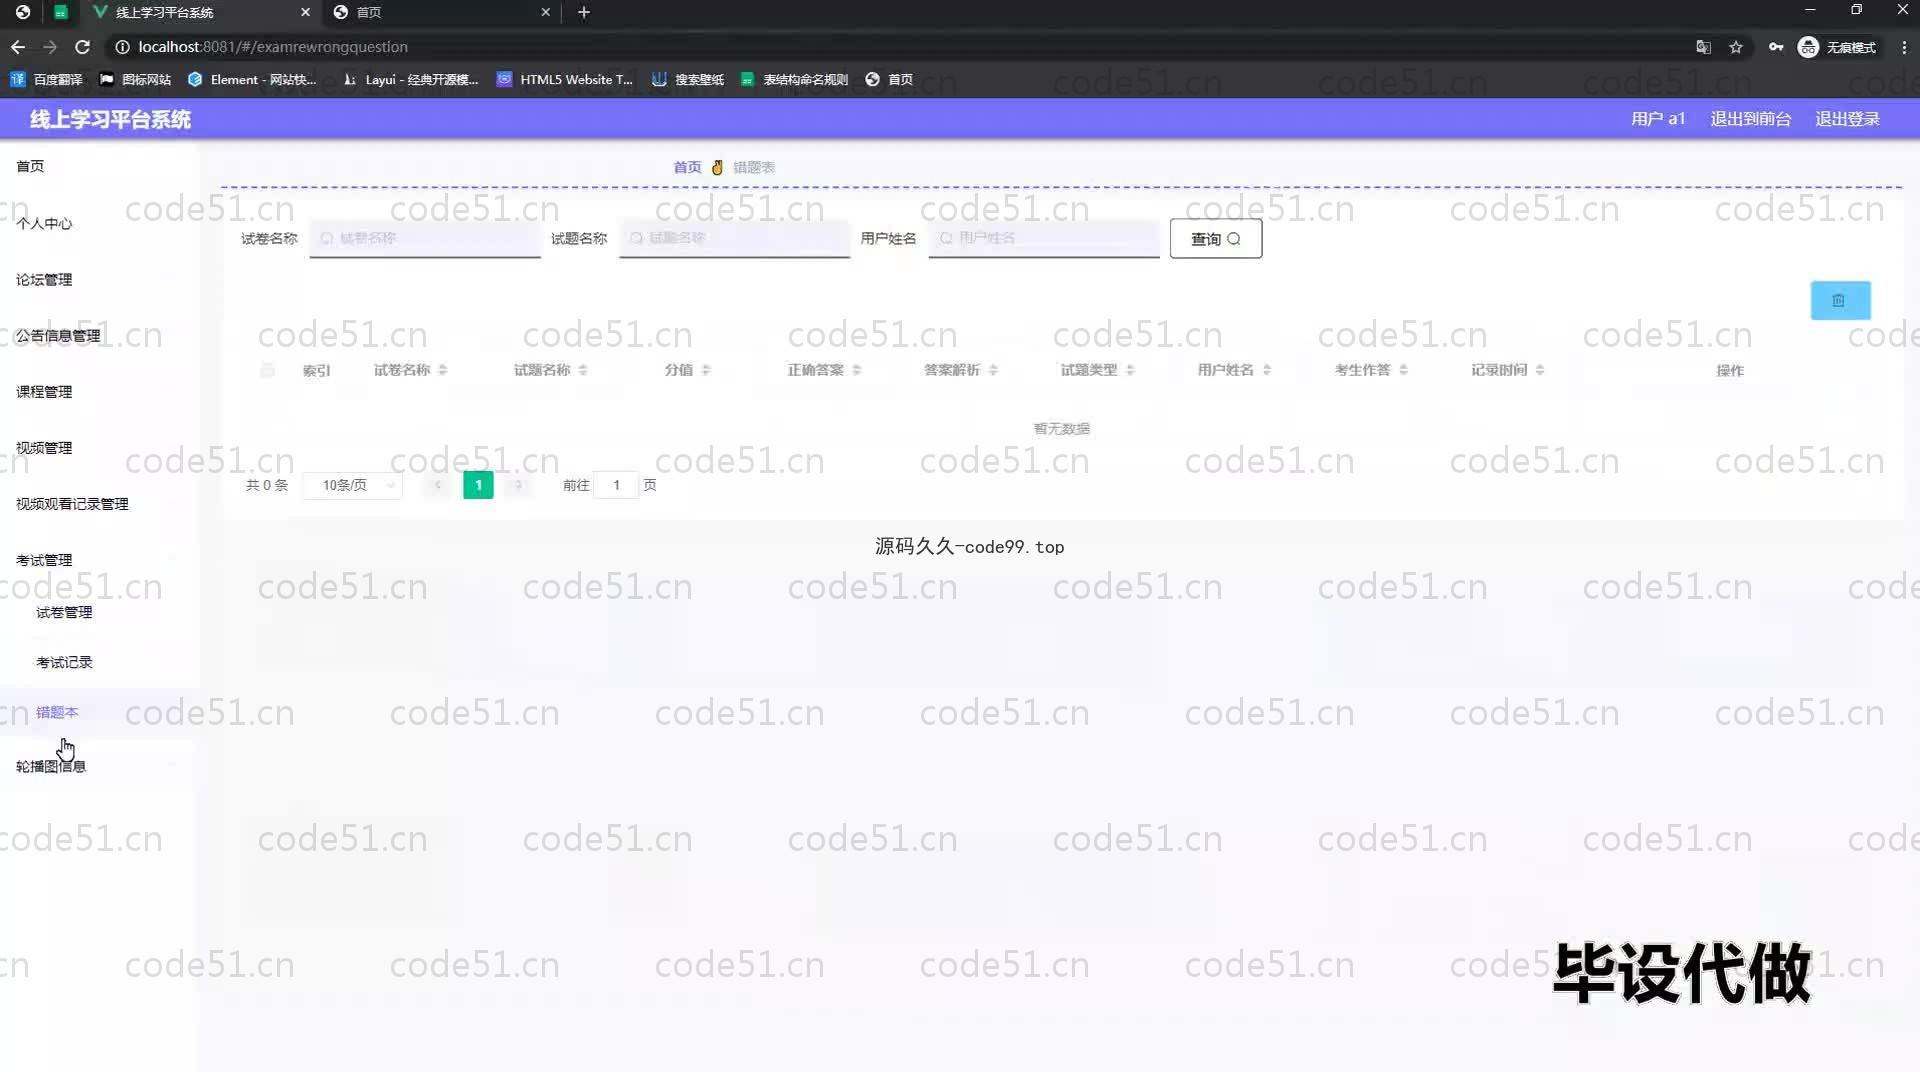
Task: Open the 搜索壁纸 bookmark
Action: tap(688, 79)
